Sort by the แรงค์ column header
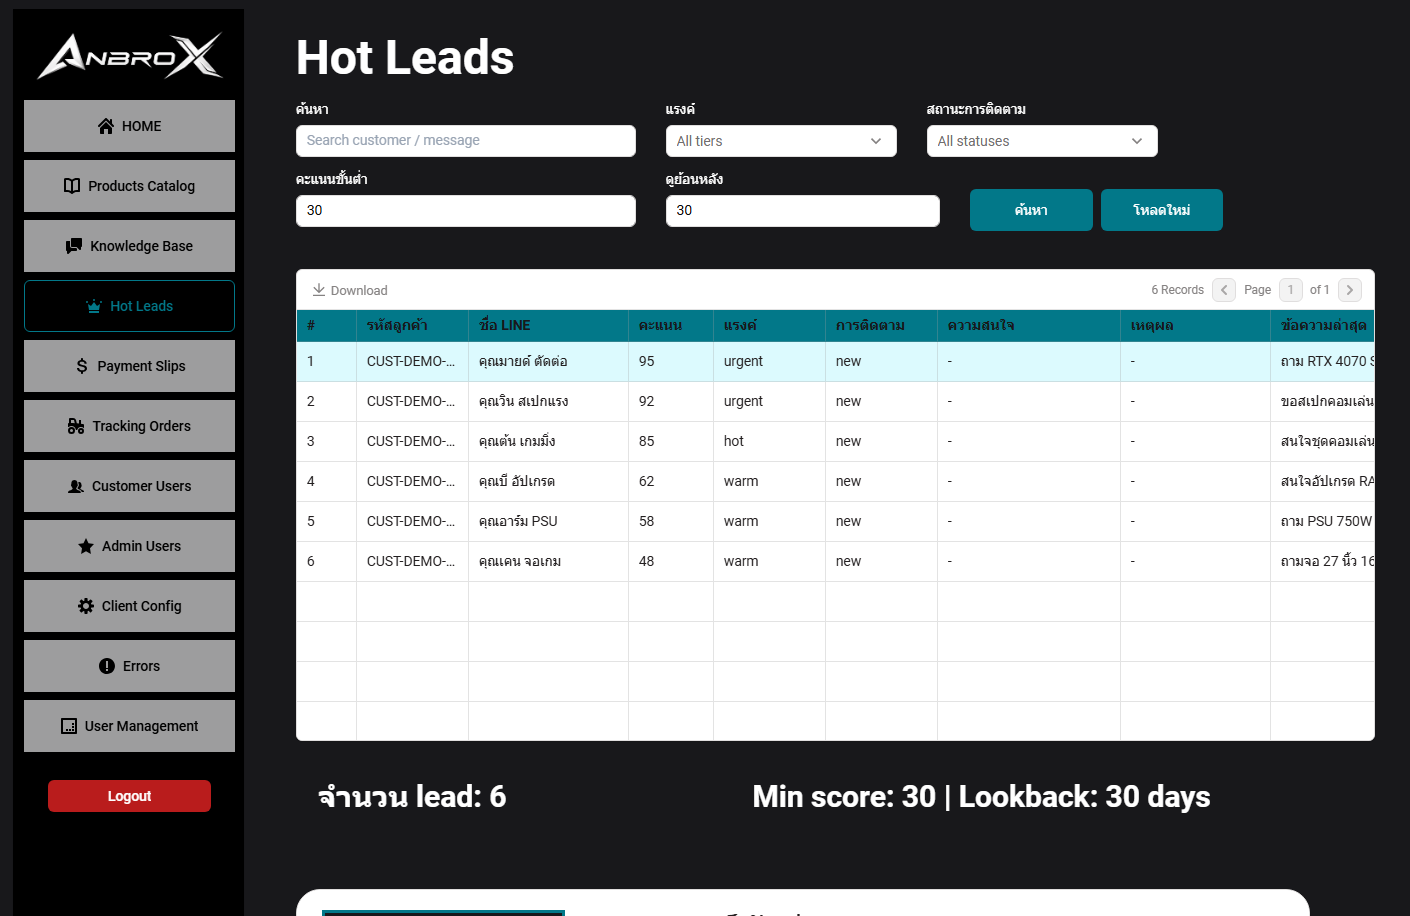This screenshot has height=916, width=1410. [x=770, y=326]
